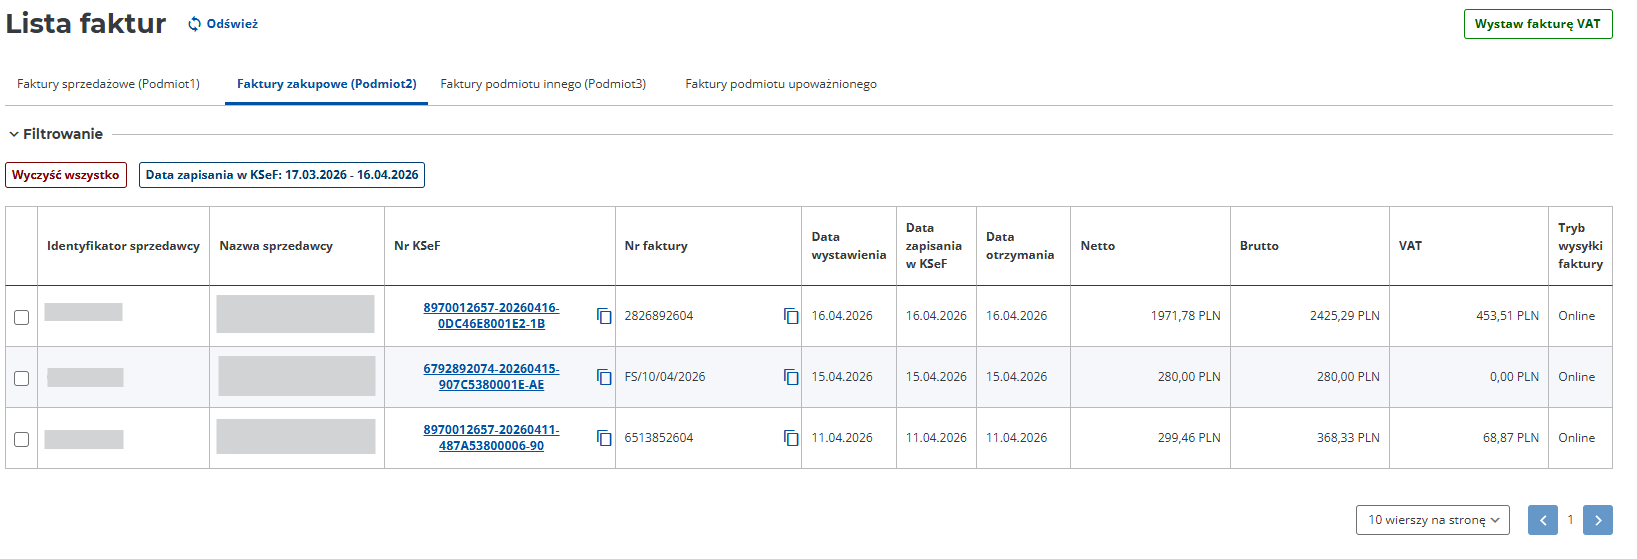Tick checkbox for invoice FS/10/04/2026 row
This screenshot has height=559, width=1637.
point(22,378)
